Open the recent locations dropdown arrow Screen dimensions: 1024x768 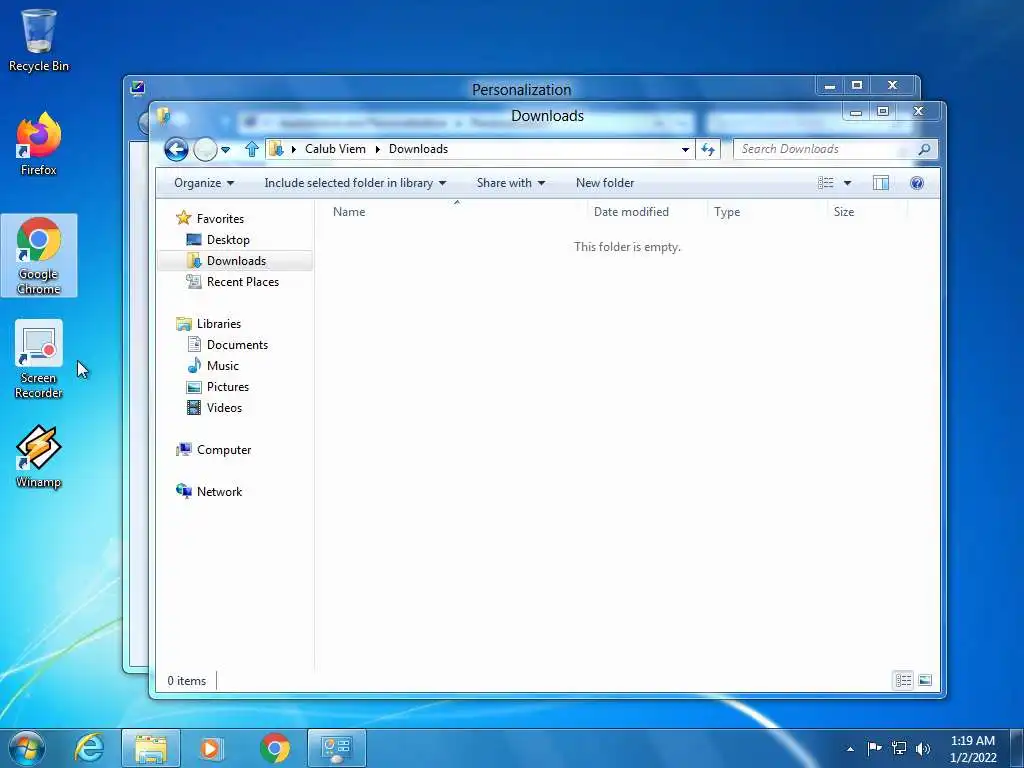tap(225, 150)
